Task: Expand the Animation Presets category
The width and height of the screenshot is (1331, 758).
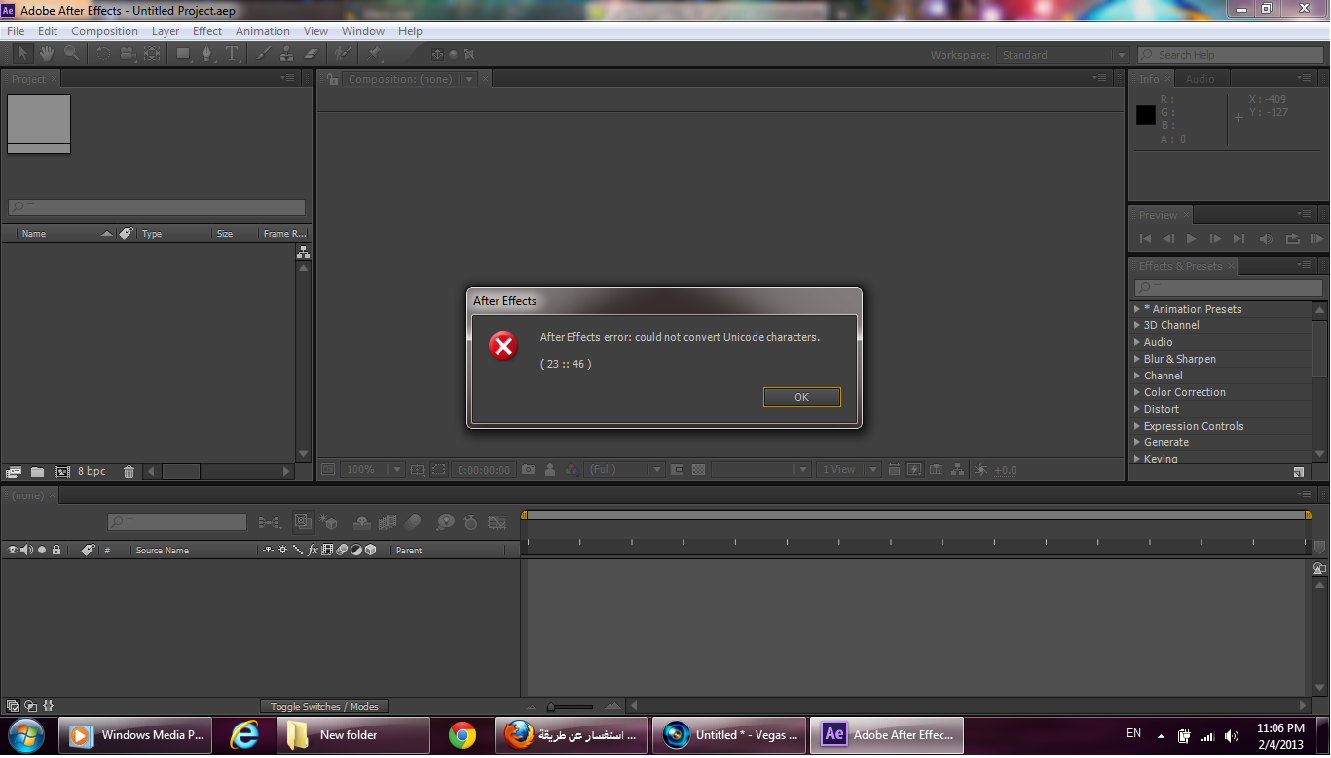Action: (1137, 309)
